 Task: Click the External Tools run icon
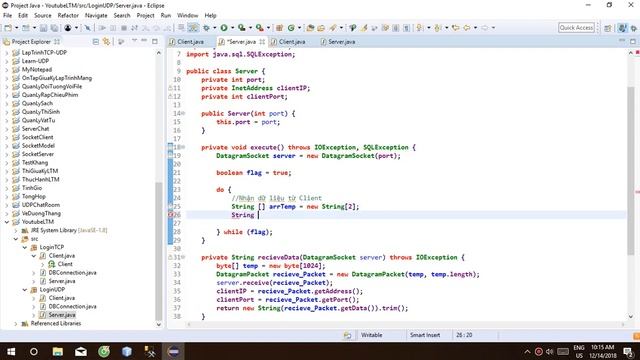coord(260,28)
